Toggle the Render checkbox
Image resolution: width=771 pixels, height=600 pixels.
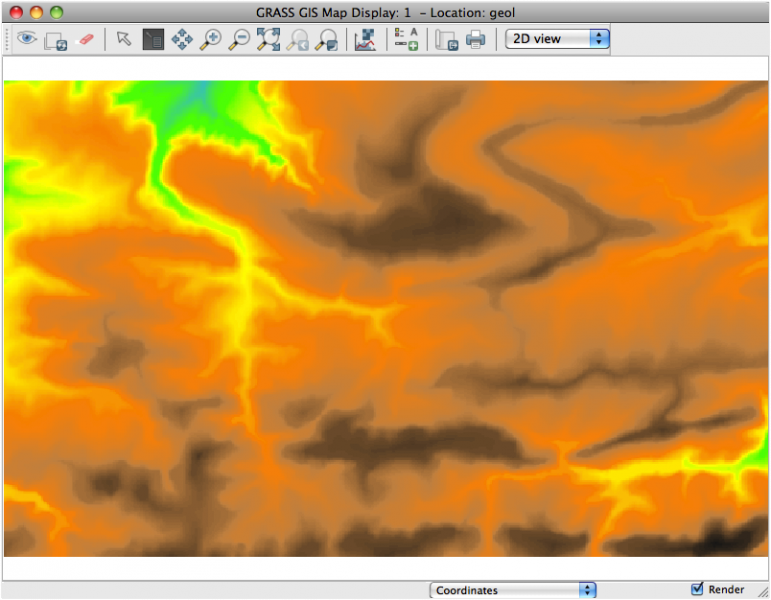tap(697, 589)
